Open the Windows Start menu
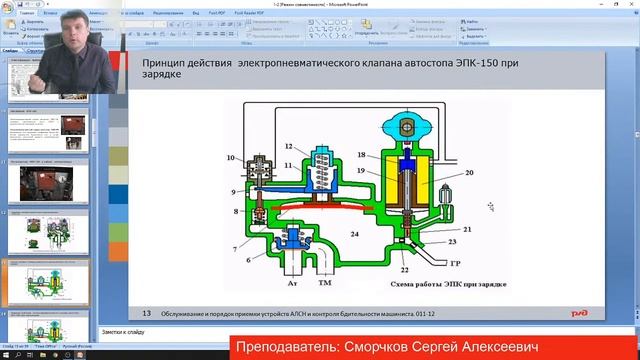The width and height of the screenshot is (640, 360). click(7, 355)
